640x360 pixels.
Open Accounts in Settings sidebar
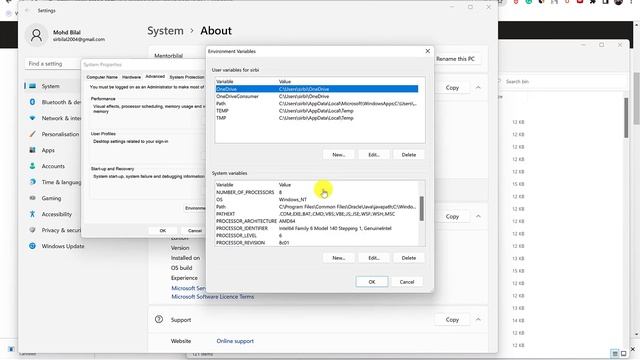[52, 166]
